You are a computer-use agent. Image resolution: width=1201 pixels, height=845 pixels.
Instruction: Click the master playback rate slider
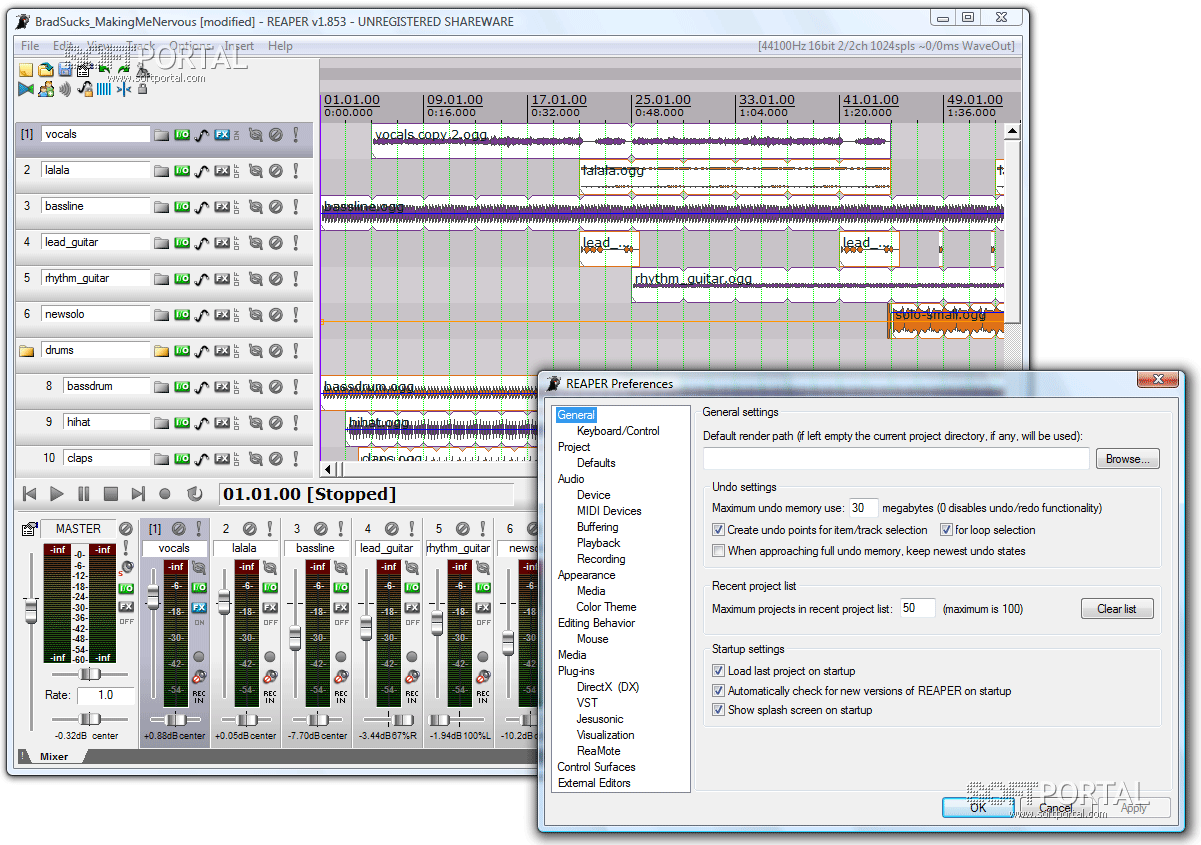89,719
